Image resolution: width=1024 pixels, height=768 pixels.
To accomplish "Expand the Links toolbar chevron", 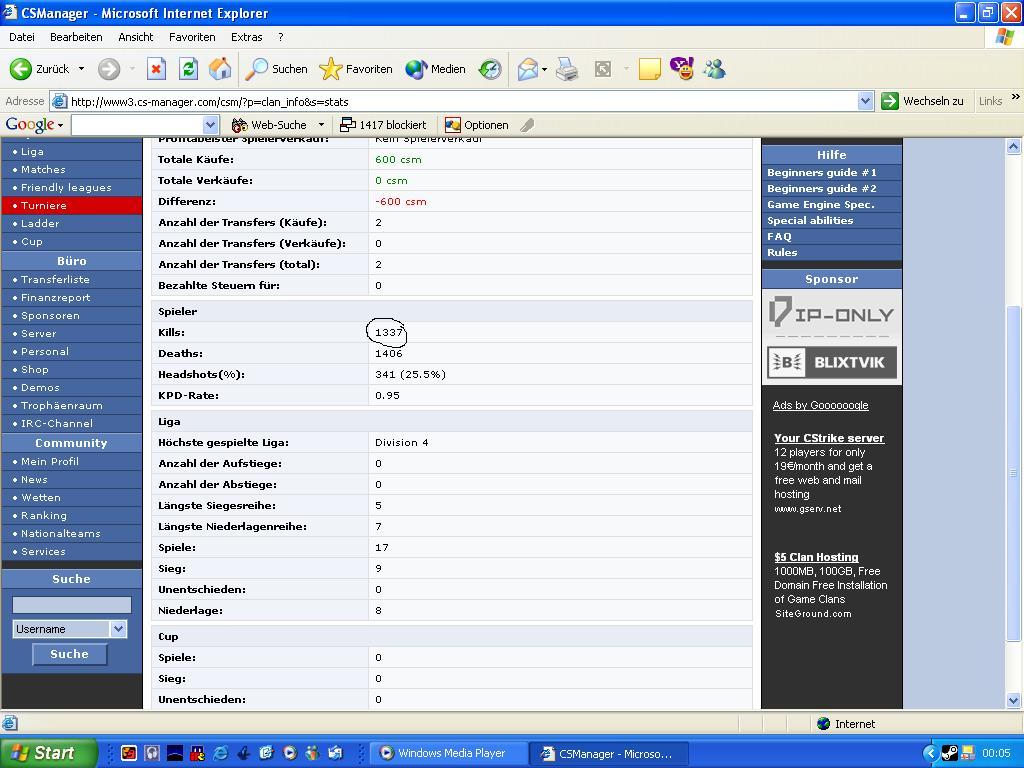I will 1016,97.
